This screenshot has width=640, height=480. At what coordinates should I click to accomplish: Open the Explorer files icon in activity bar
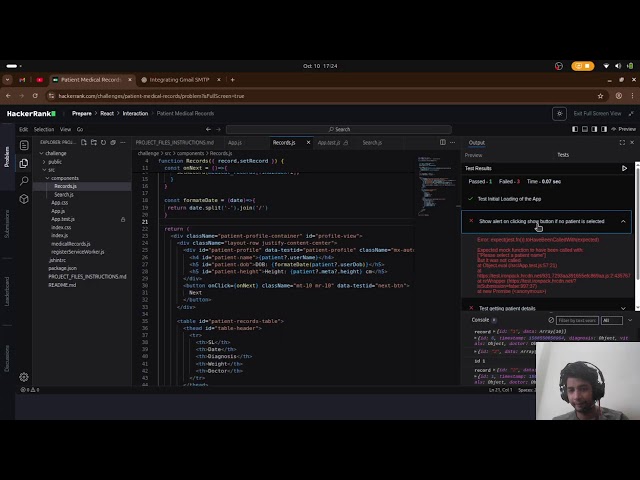click(x=24, y=163)
